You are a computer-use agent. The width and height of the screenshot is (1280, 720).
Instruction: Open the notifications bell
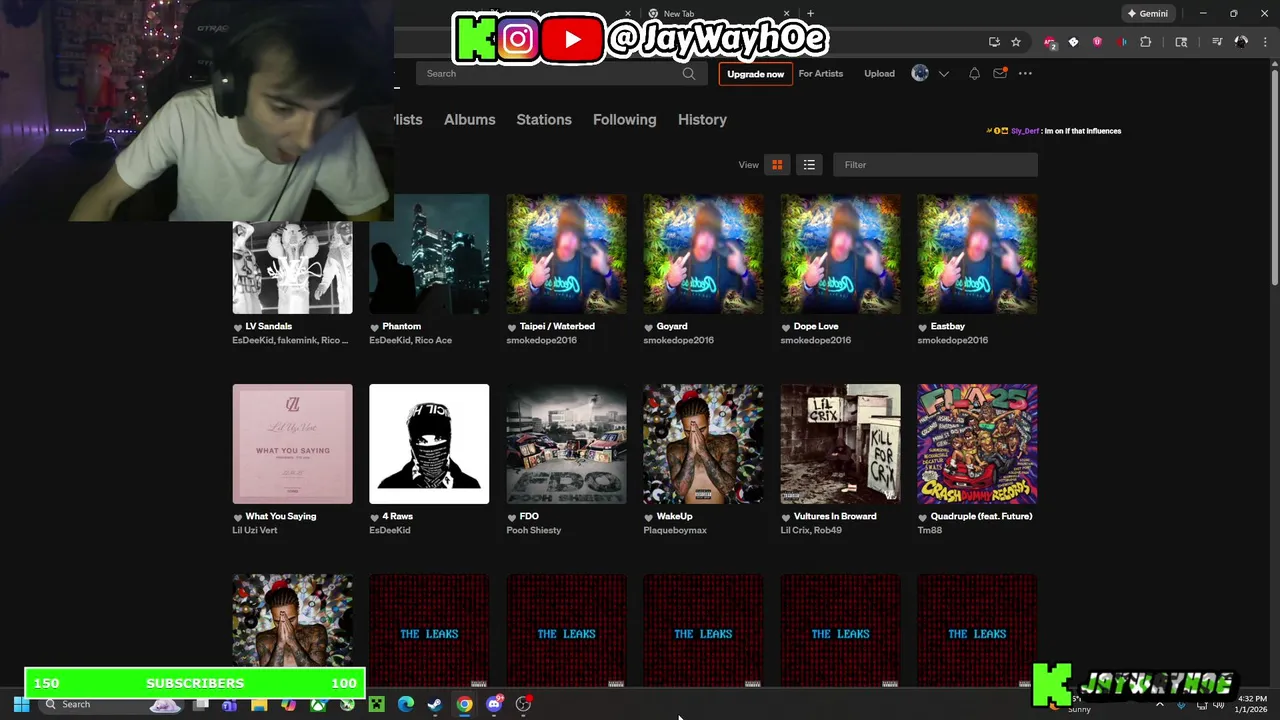coord(974,74)
